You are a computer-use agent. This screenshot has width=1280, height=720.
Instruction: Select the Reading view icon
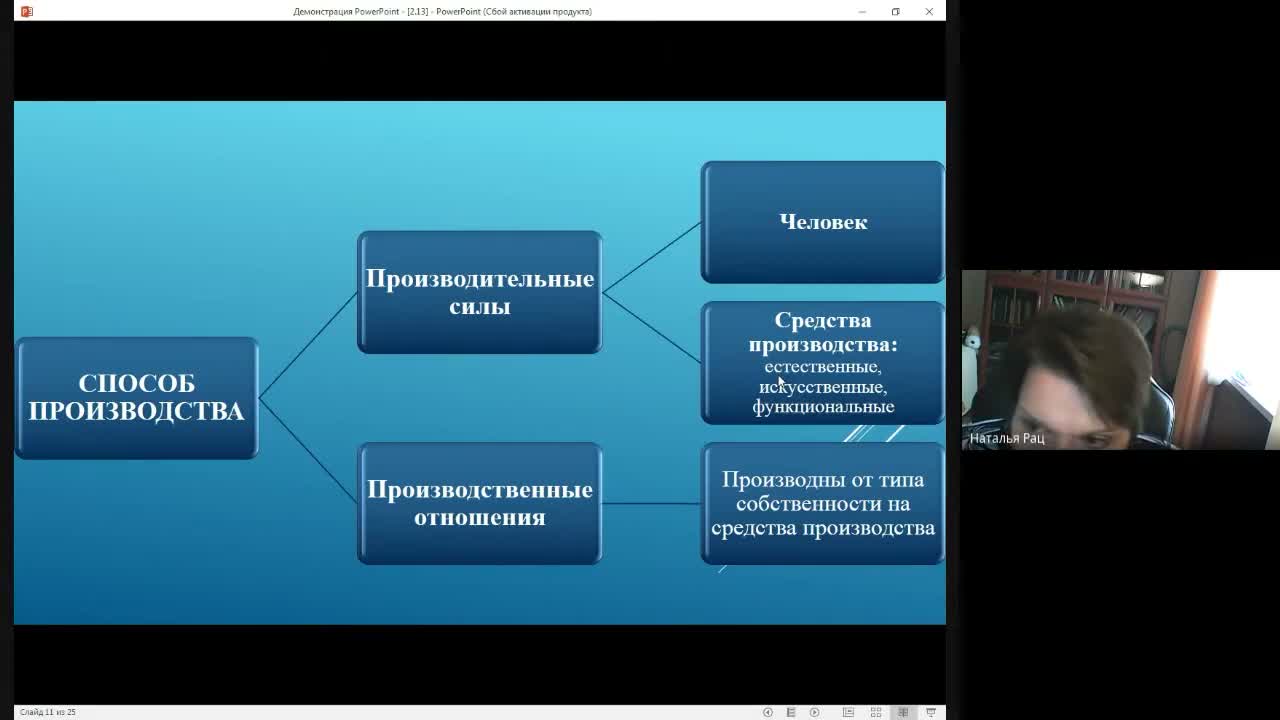(x=903, y=712)
